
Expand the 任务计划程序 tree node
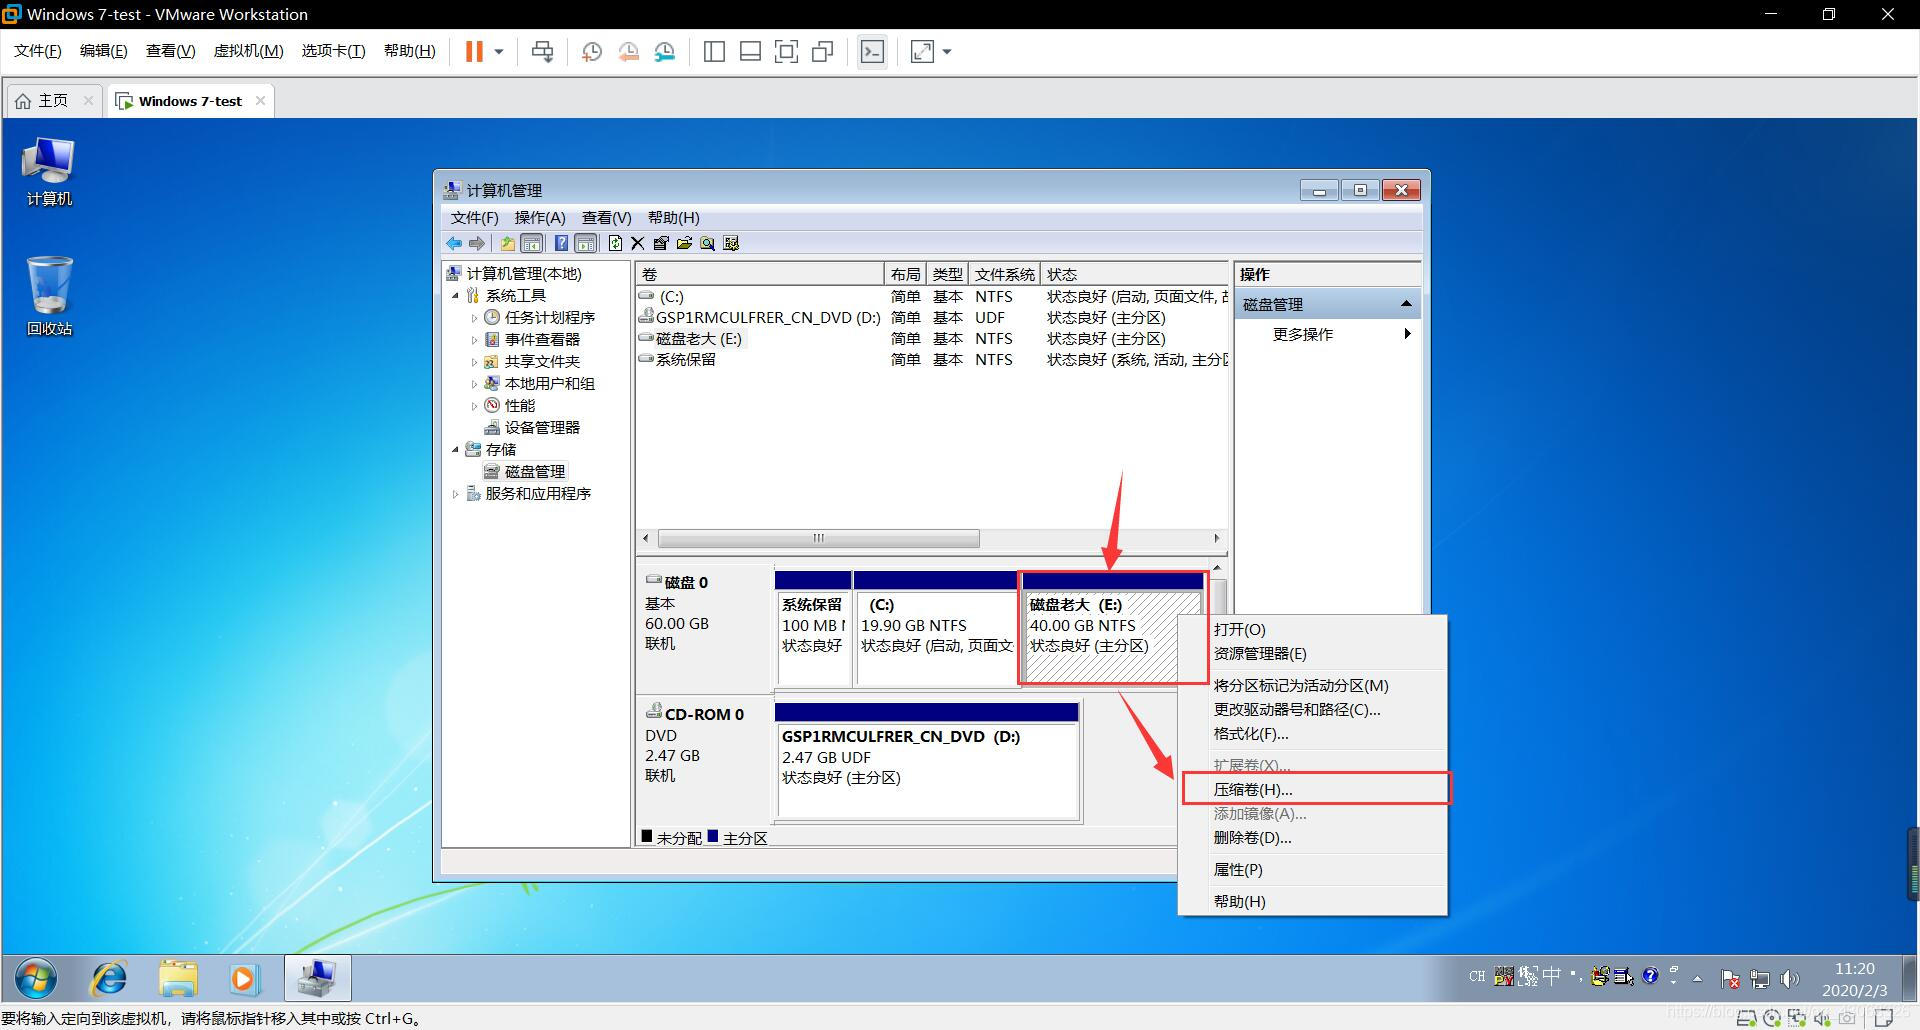pyautogui.click(x=474, y=318)
